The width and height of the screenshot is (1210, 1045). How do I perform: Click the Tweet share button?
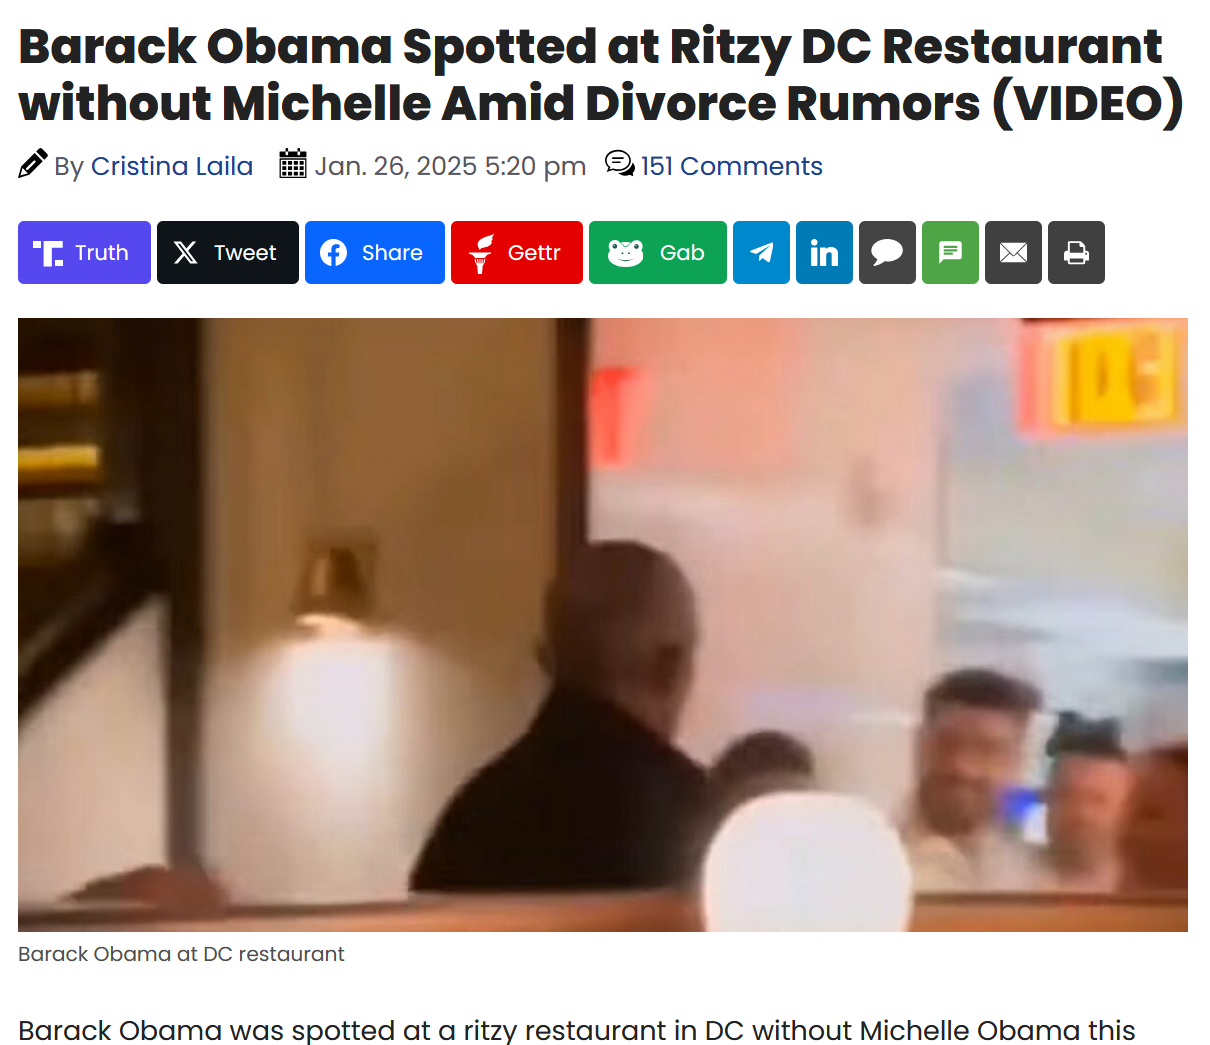(x=228, y=253)
